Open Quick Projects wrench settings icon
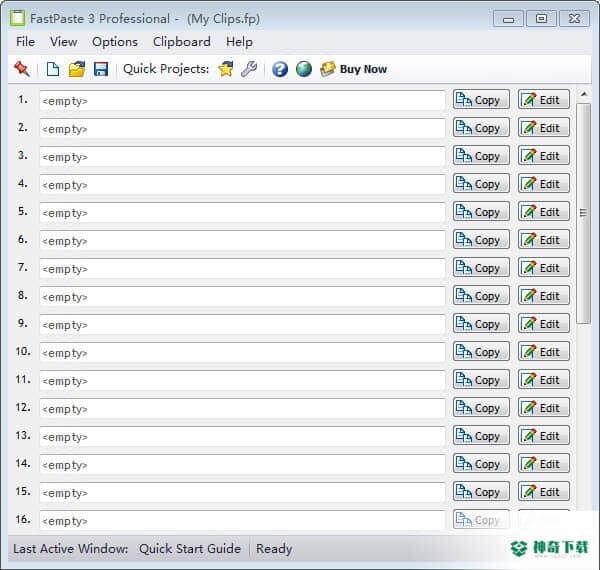The image size is (600, 570). pos(249,69)
